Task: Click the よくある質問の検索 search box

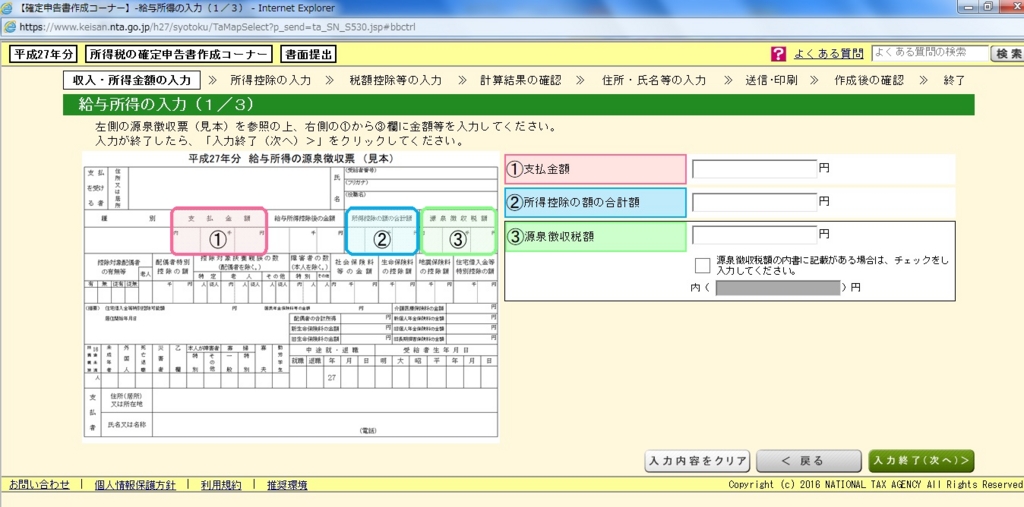Action: tap(930, 54)
